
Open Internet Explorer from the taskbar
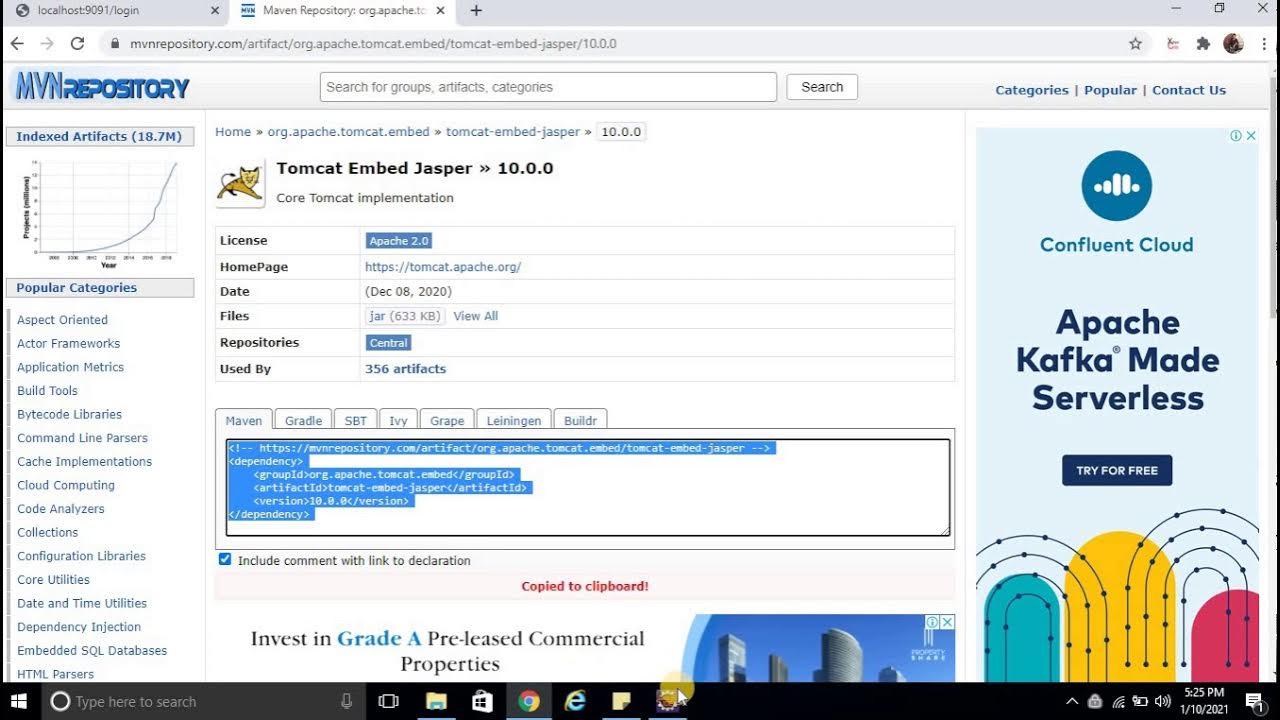575,701
